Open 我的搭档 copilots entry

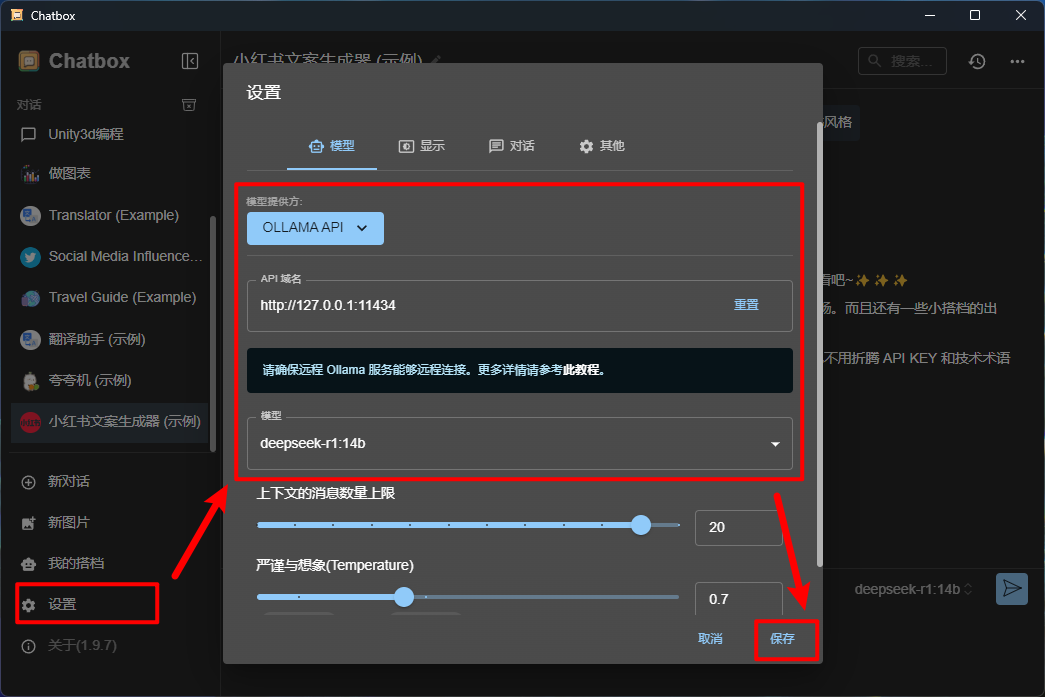(75, 563)
